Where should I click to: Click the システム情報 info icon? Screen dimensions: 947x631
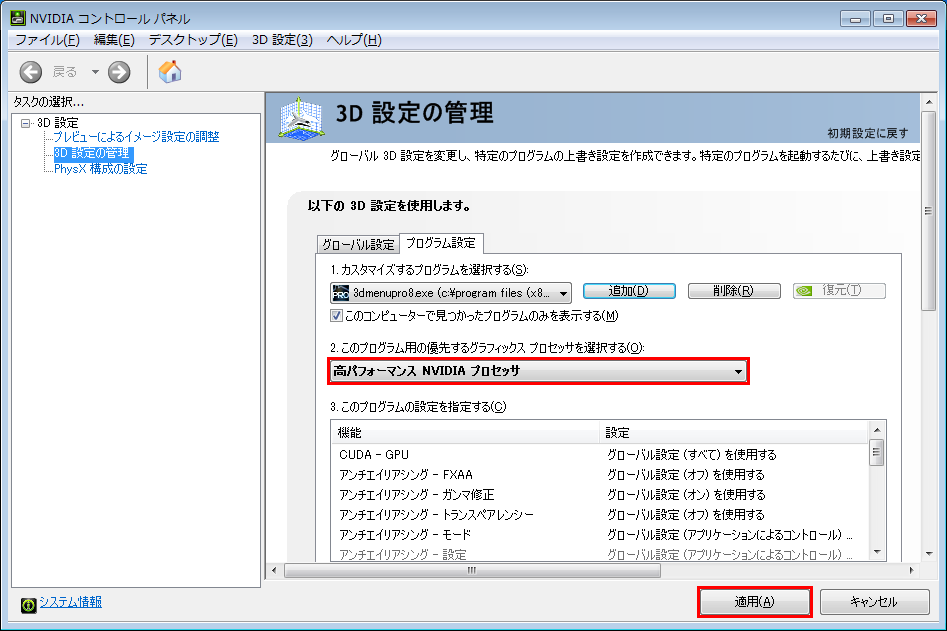click(28, 604)
